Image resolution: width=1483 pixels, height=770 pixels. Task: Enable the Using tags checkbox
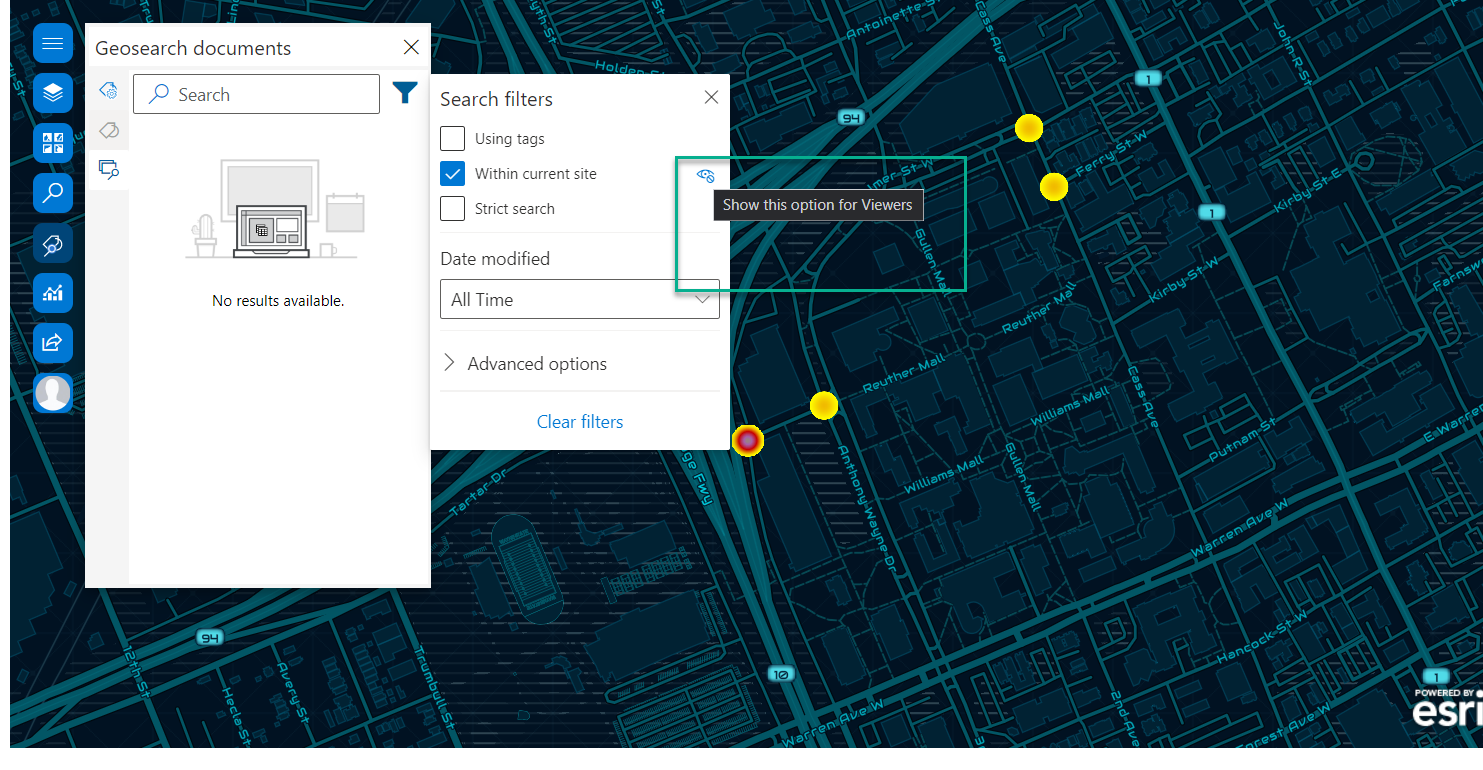[452, 138]
